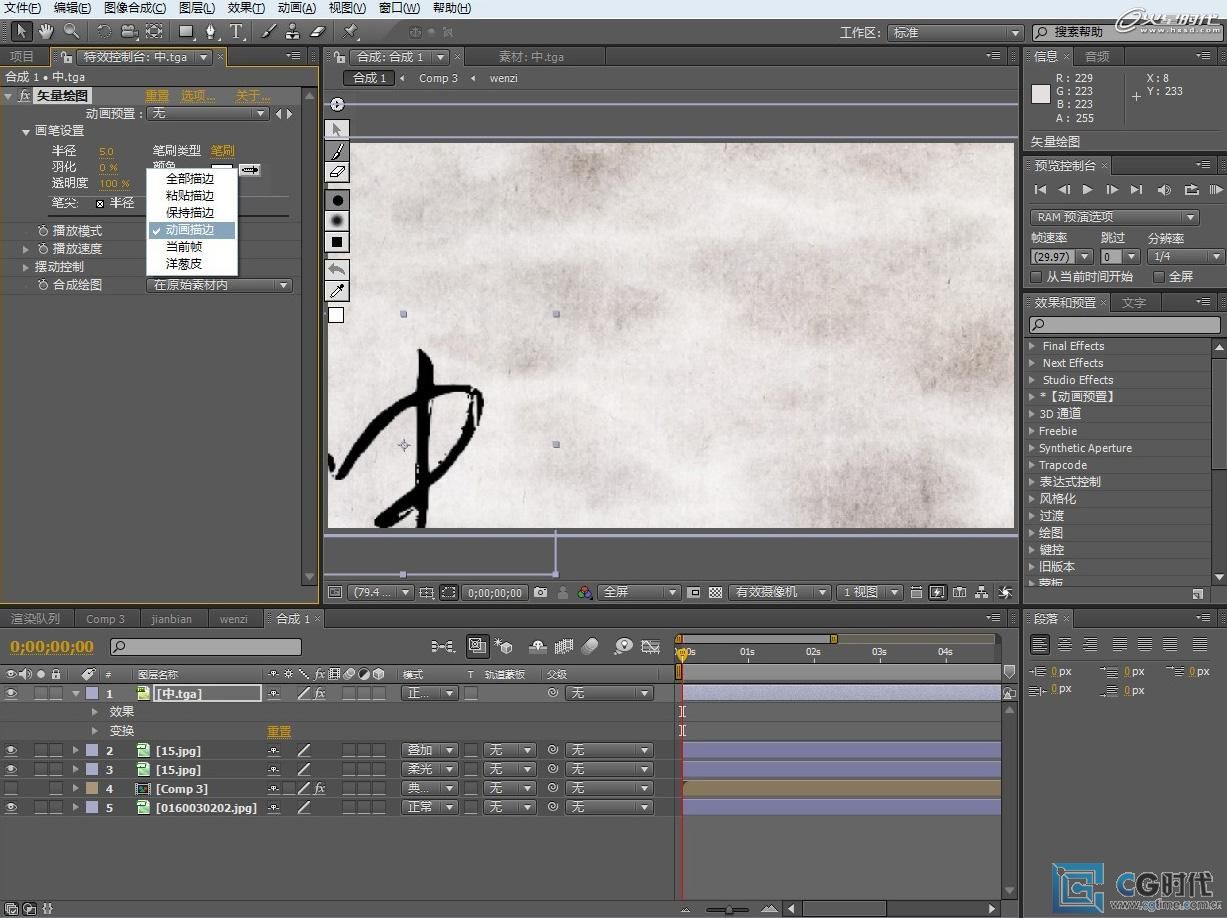Hide layer 3 15.jpg with eye icon
This screenshot has height=918, width=1227.
pos(11,769)
